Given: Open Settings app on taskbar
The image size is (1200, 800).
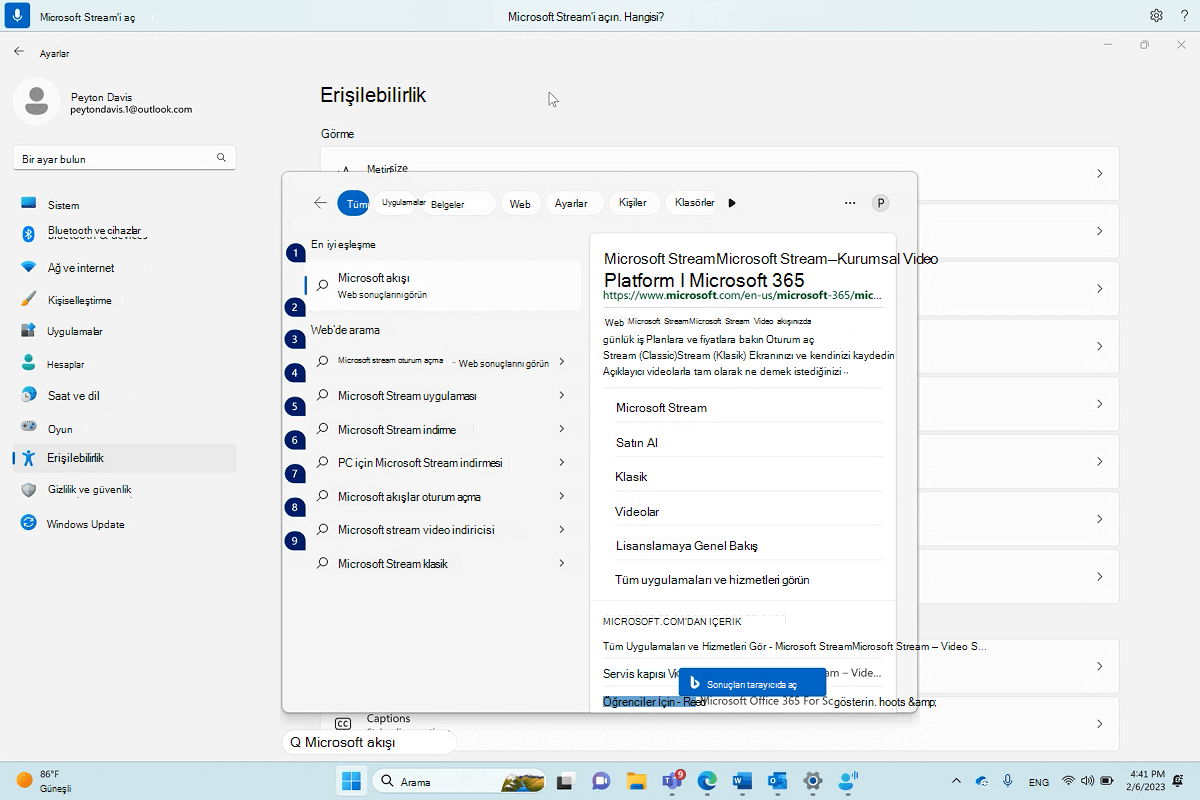Looking at the screenshot, I should [x=813, y=780].
